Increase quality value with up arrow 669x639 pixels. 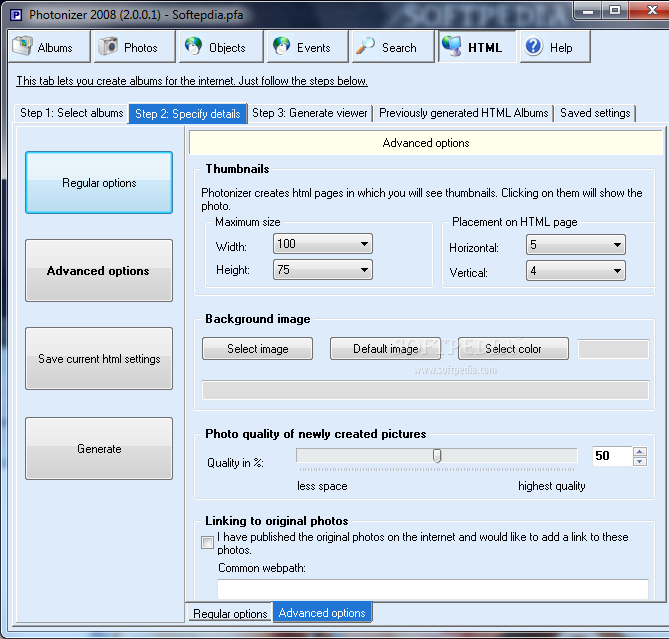point(640,451)
